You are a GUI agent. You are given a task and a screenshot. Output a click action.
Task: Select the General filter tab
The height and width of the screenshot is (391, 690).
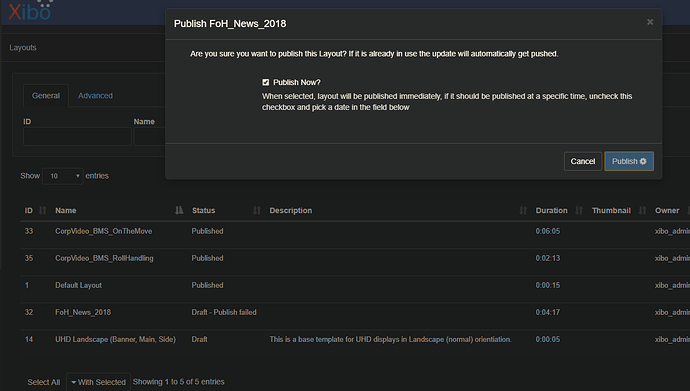(46, 95)
